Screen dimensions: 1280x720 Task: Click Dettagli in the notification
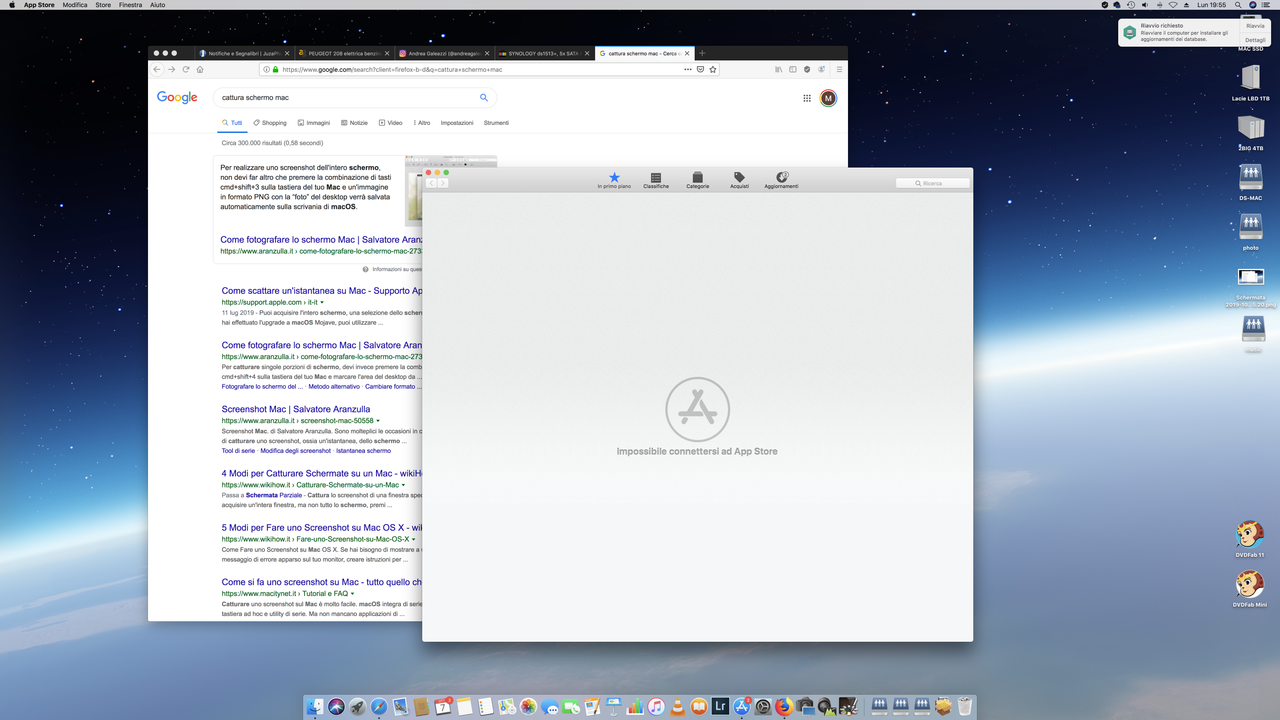(x=1255, y=40)
